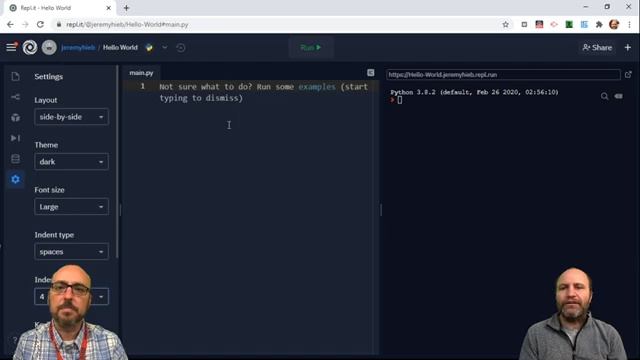The image size is (640, 360).
Task: Click the Hello World repl title
Action: 120,47
